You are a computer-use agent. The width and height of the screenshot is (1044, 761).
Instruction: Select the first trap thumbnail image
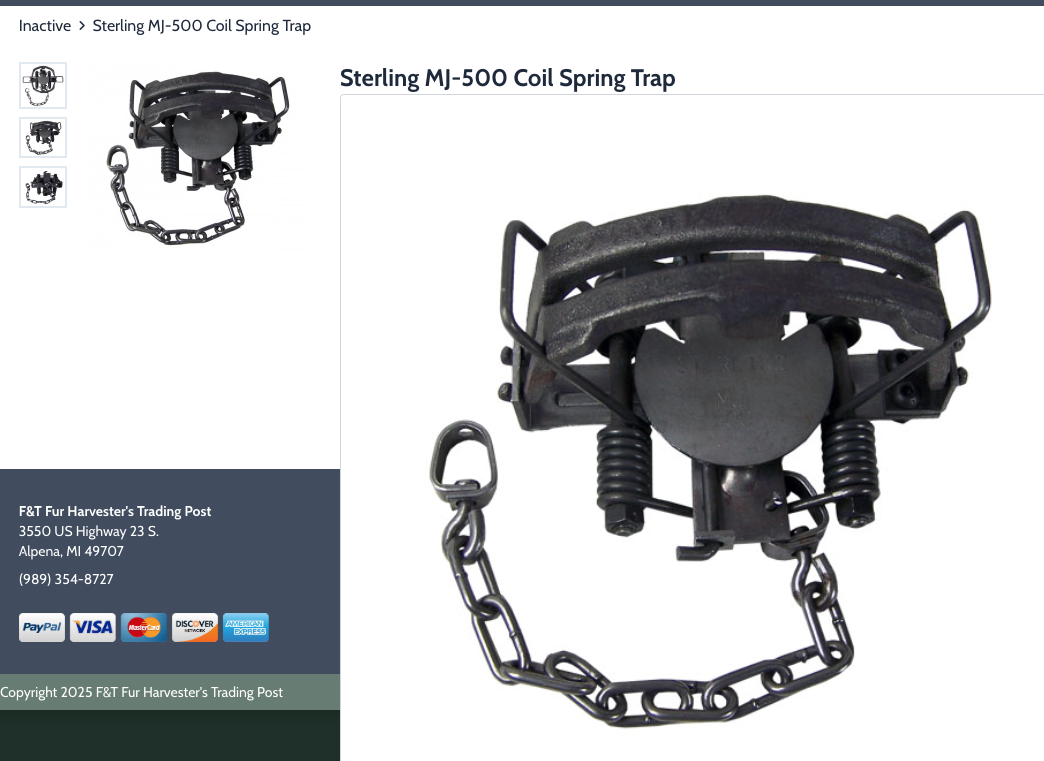43,85
